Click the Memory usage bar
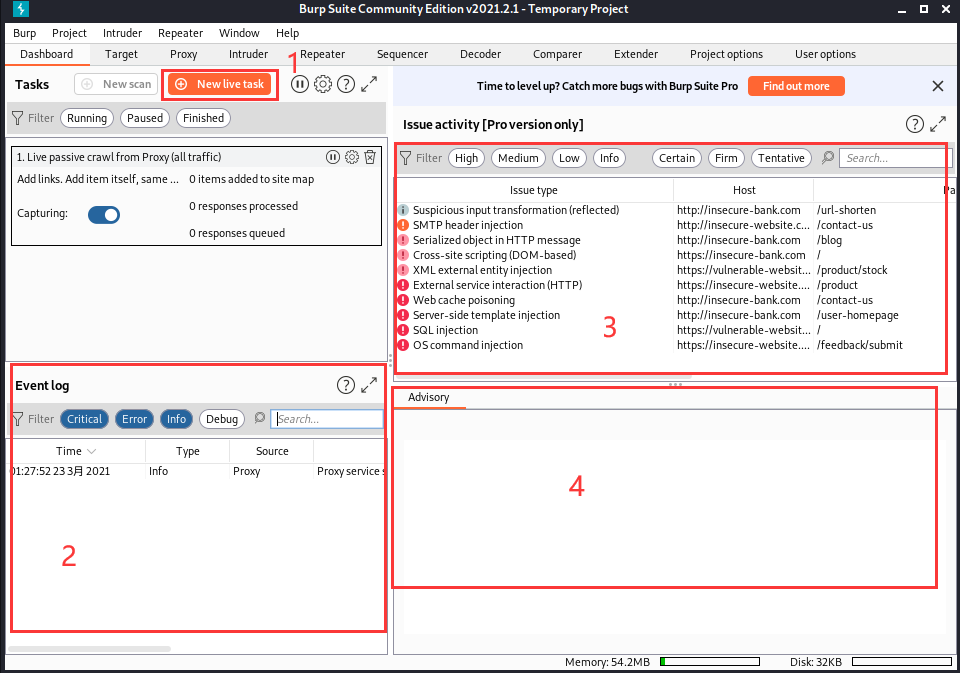960x673 pixels. [x=710, y=661]
